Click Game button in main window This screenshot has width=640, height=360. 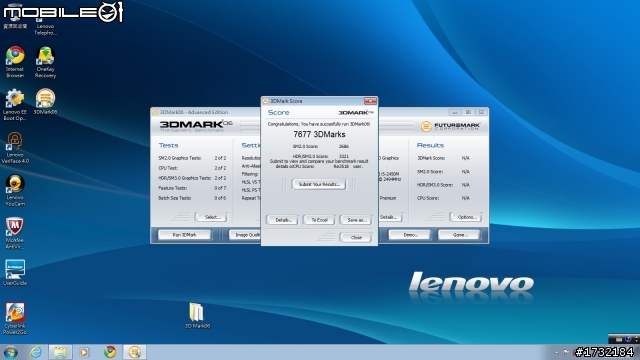click(459, 235)
